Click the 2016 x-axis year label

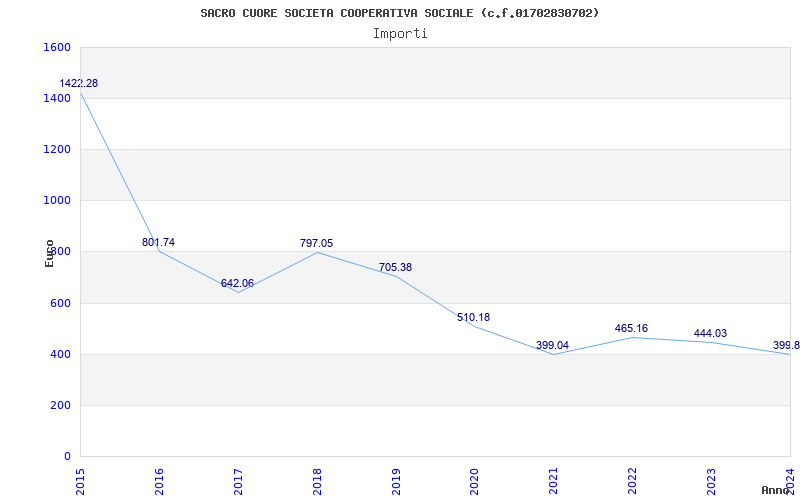click(x=159, y=481)
